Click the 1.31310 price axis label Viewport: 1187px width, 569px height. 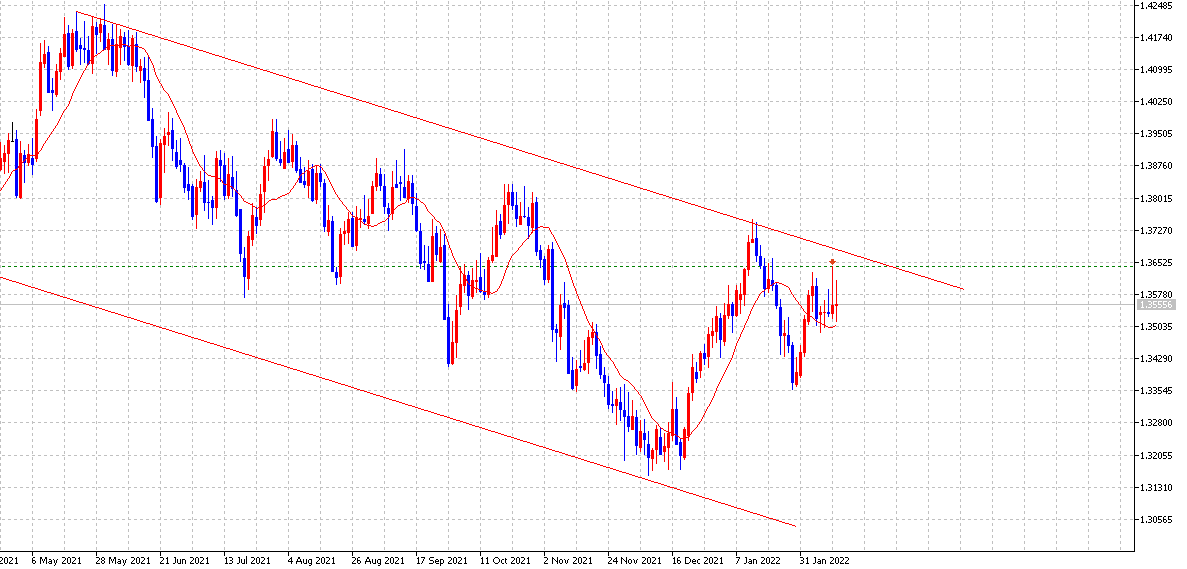pos(1157,487)
